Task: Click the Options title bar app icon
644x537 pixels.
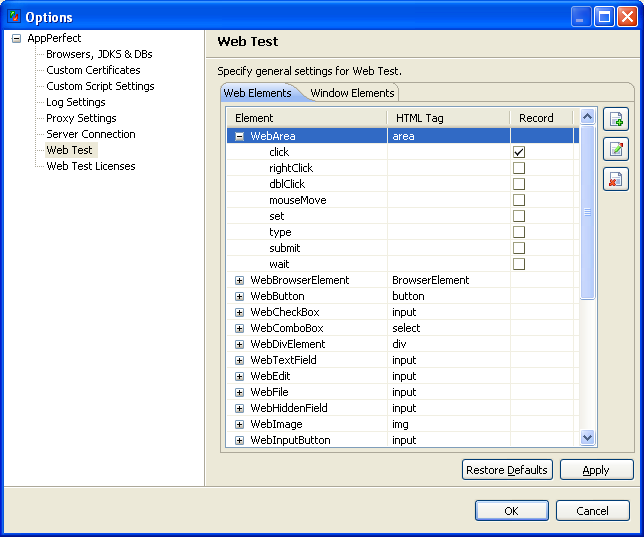Action: coord(13,17)
